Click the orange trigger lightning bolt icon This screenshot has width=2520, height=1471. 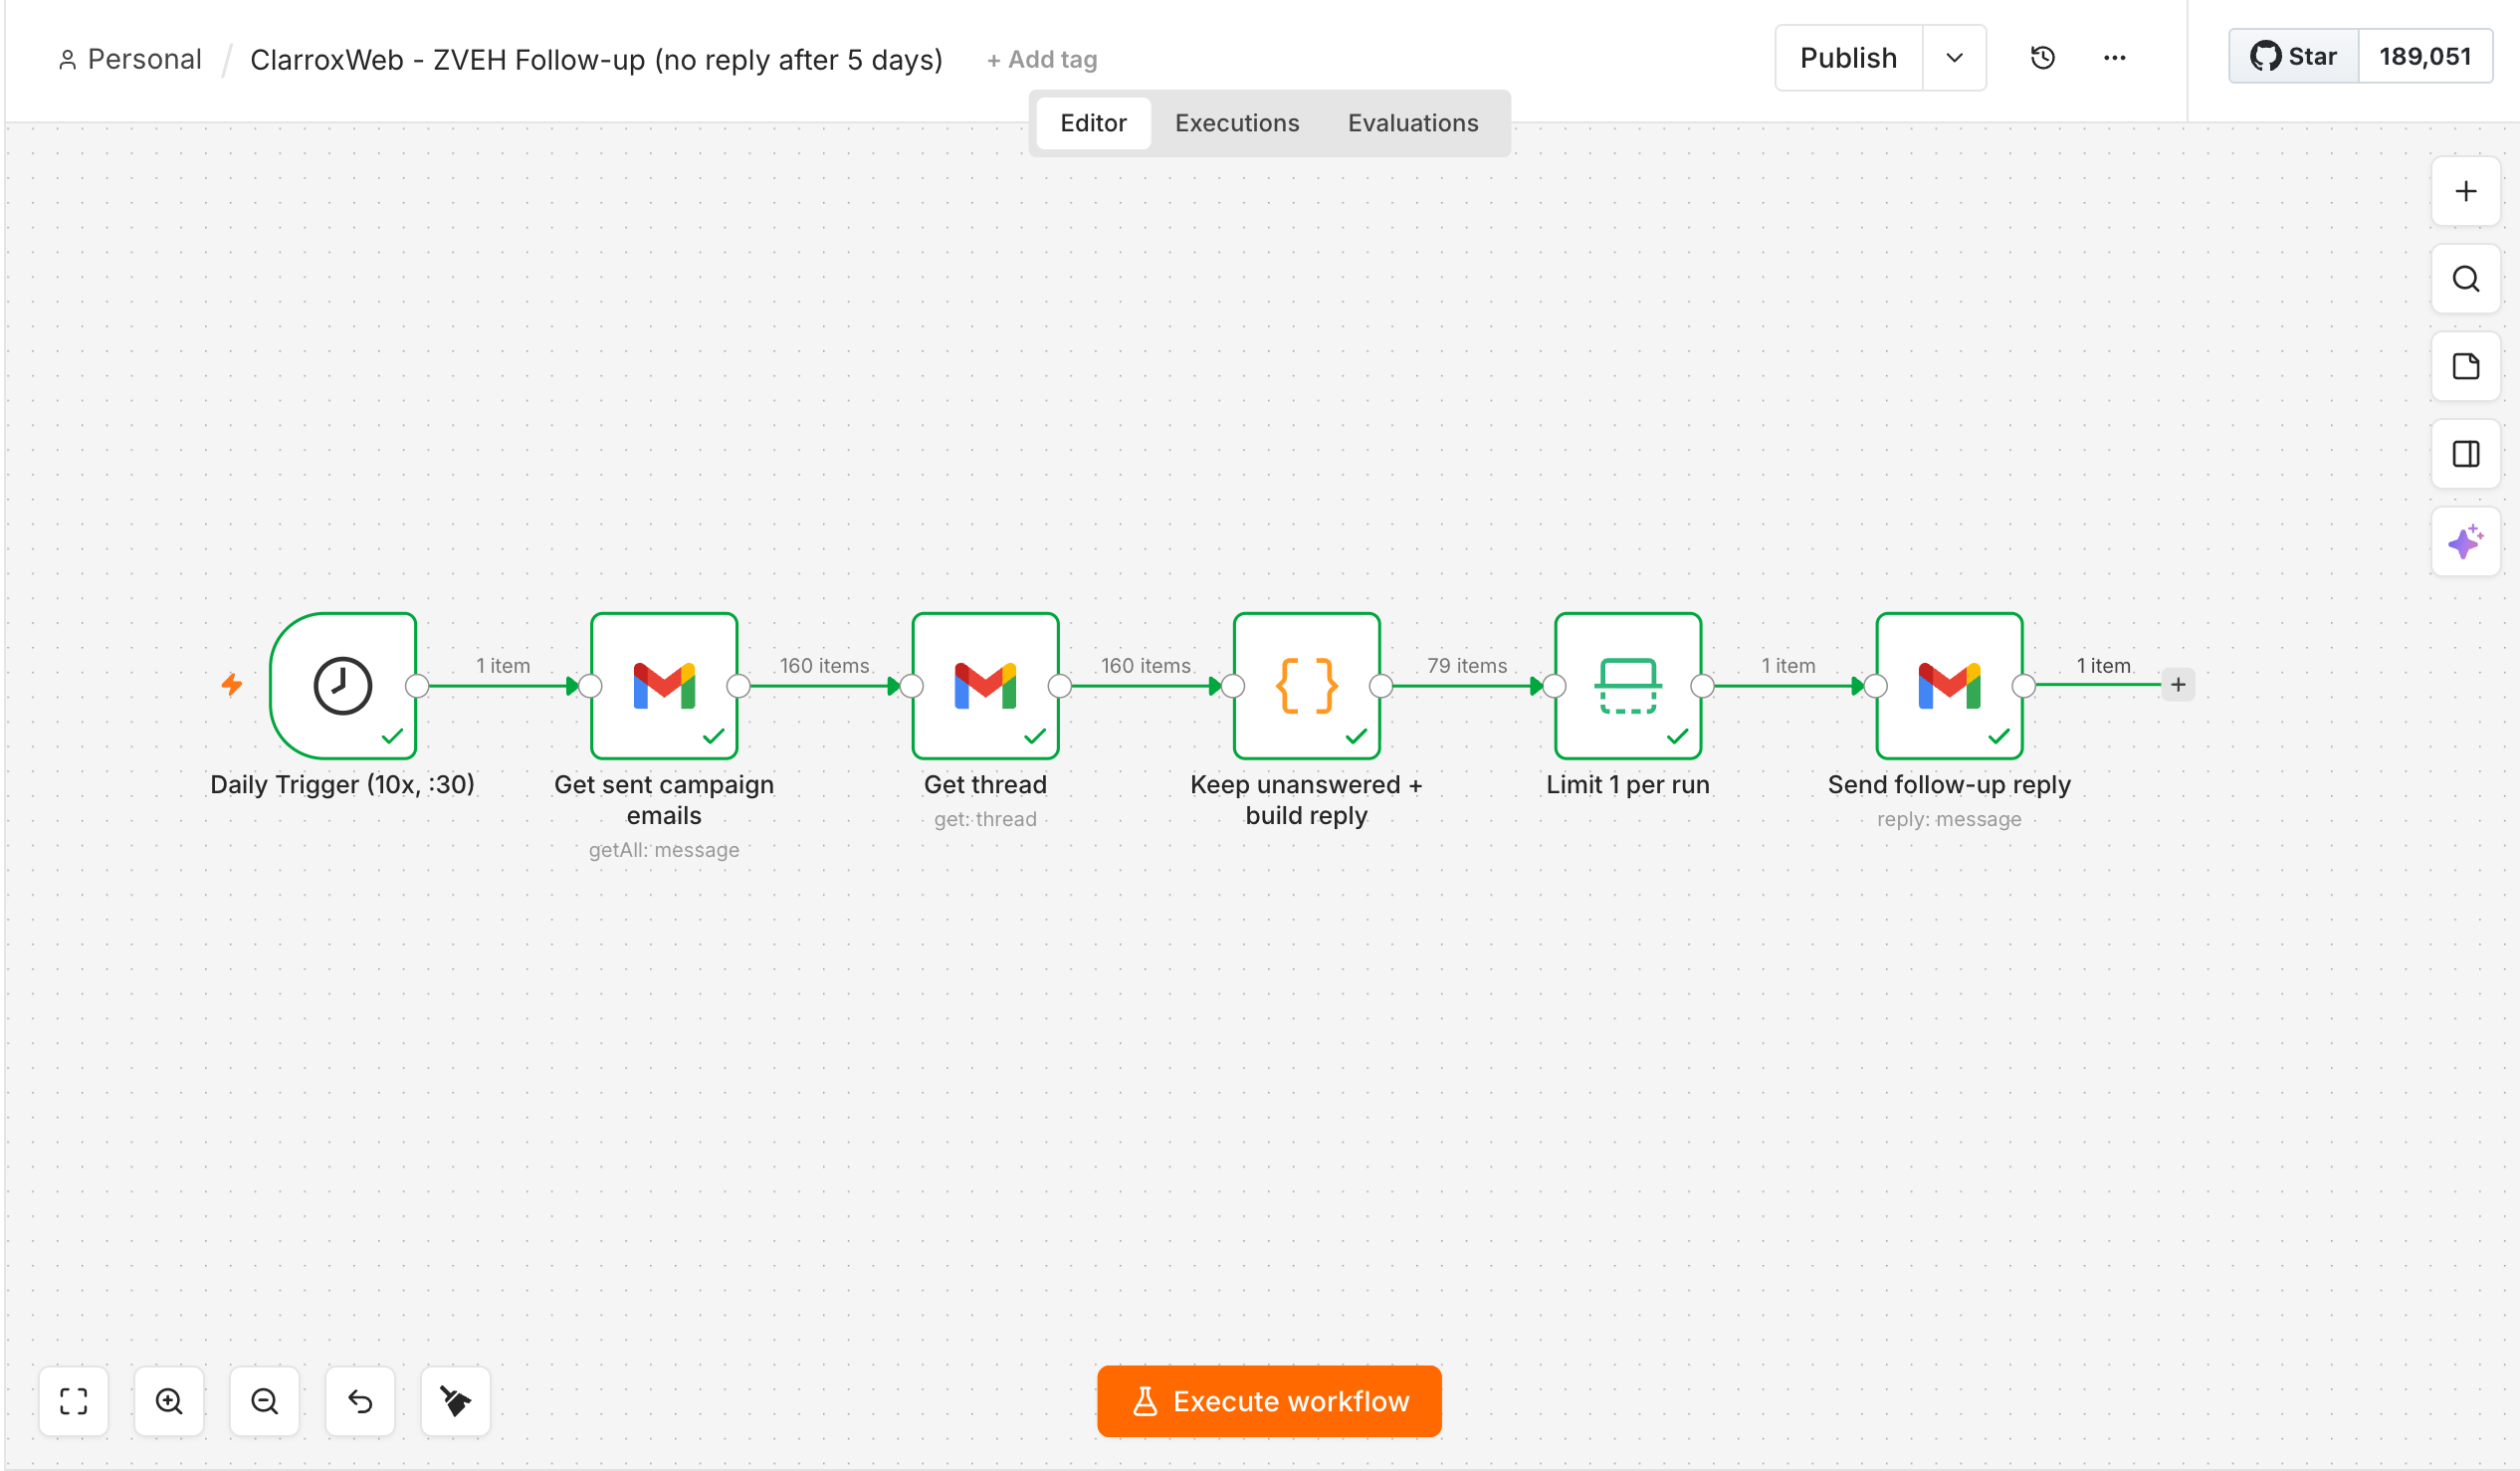click(232, 685)
